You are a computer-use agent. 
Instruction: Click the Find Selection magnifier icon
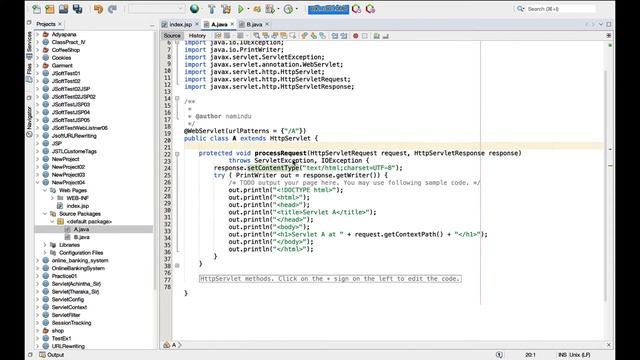256,36
